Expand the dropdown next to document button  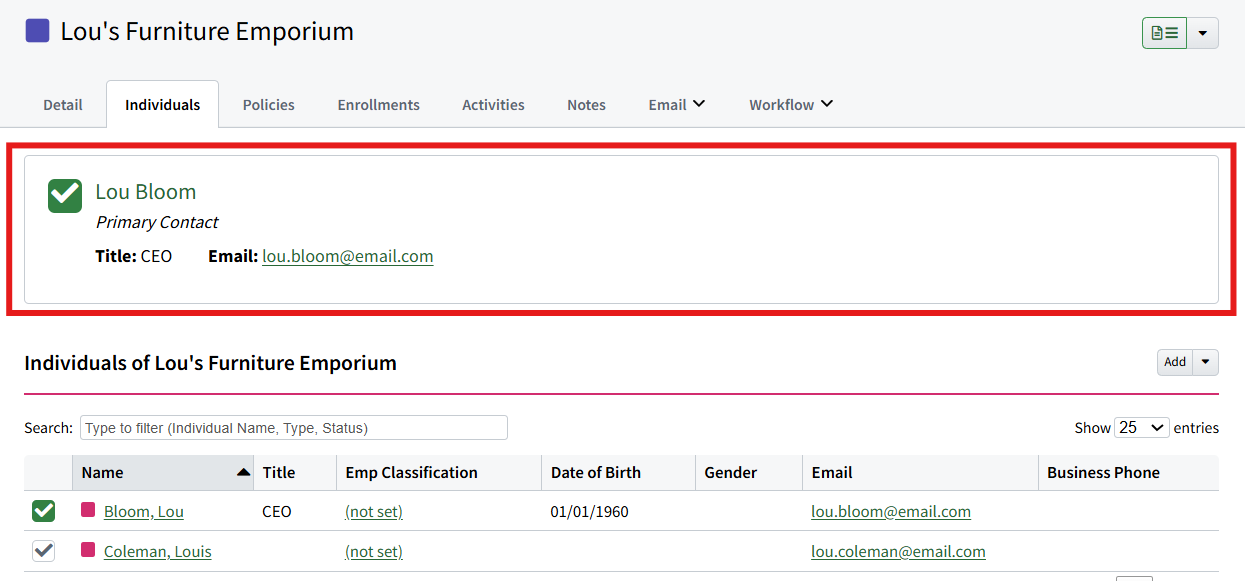coord(1202,33)
